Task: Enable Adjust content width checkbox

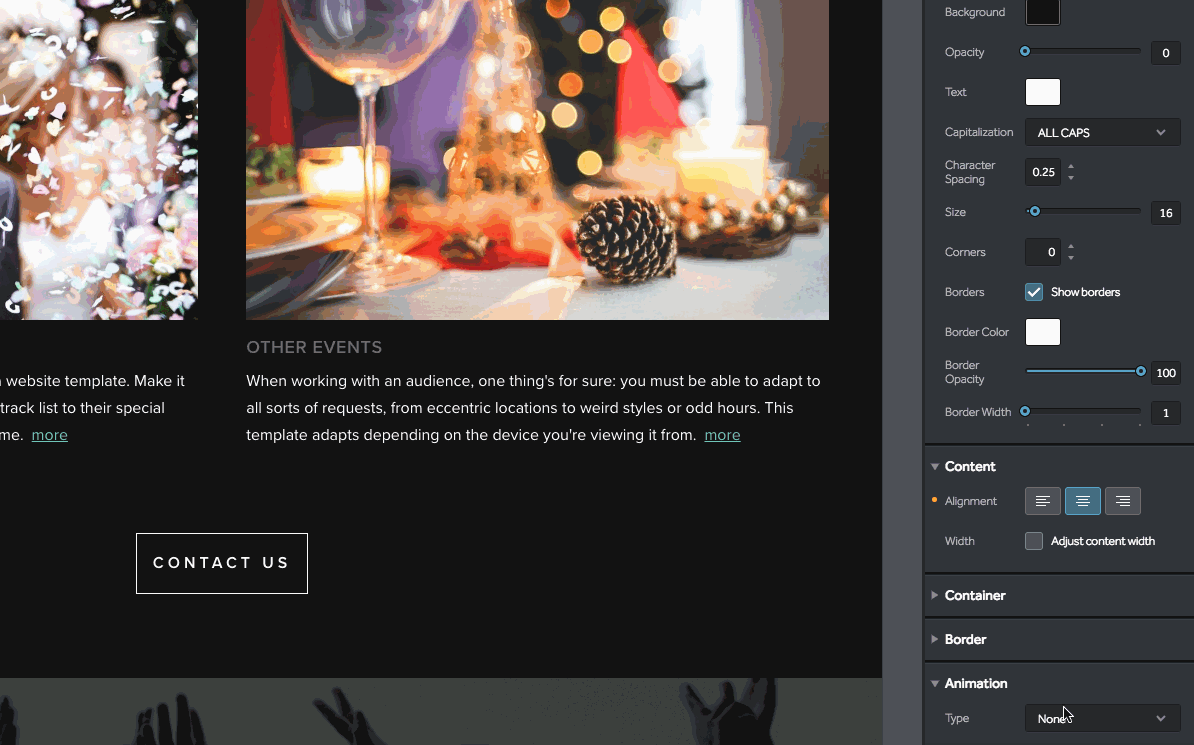Action: 1033,541
